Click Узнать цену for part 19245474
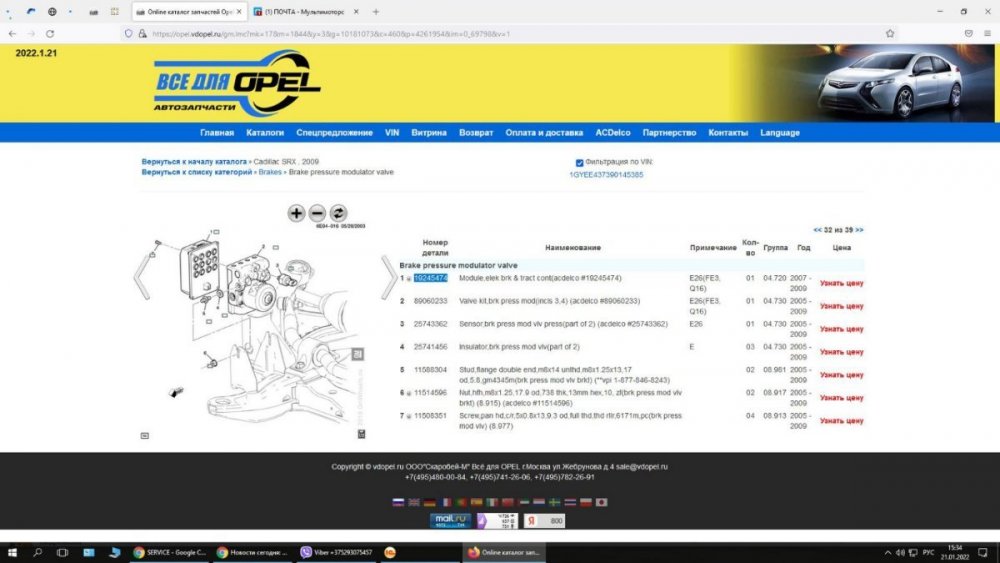The image size is (1000, 563). 841,283
